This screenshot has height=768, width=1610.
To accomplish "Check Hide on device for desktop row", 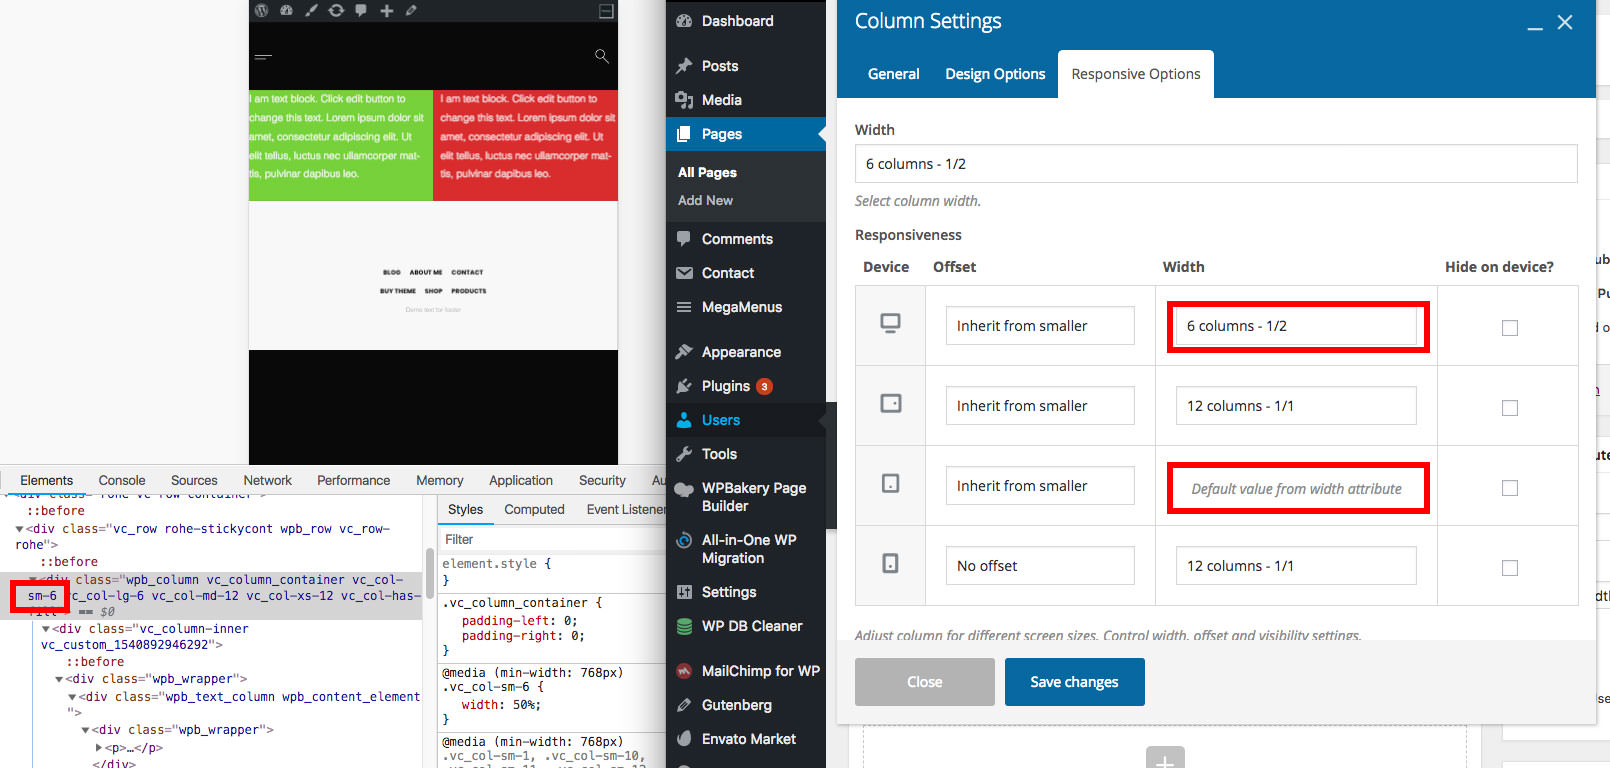I will (x=1510, y=328).
